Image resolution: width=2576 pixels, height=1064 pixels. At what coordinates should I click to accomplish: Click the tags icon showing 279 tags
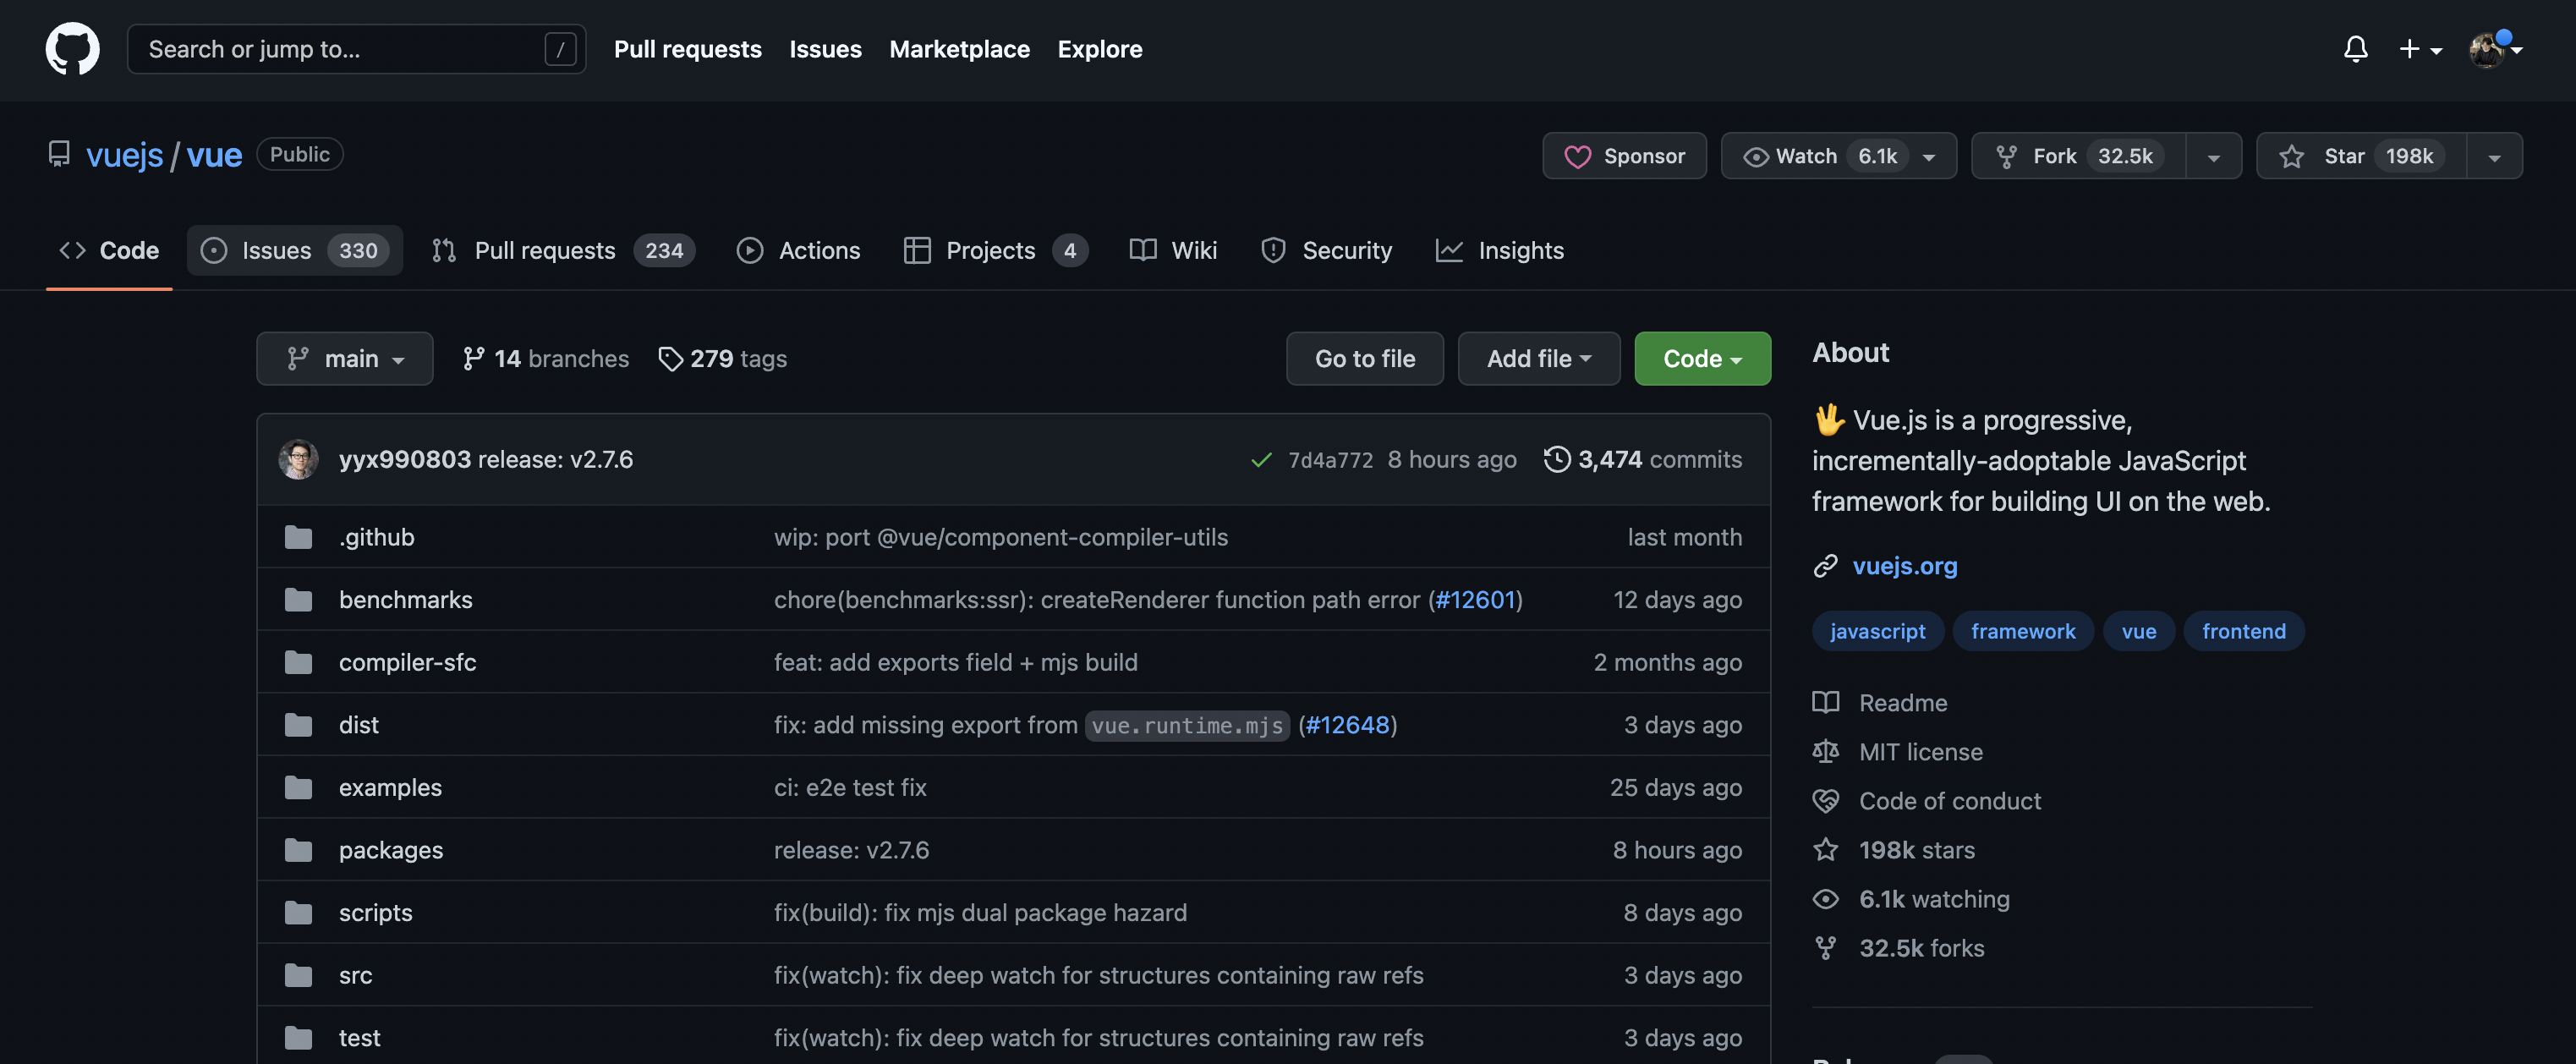[670, 358]
